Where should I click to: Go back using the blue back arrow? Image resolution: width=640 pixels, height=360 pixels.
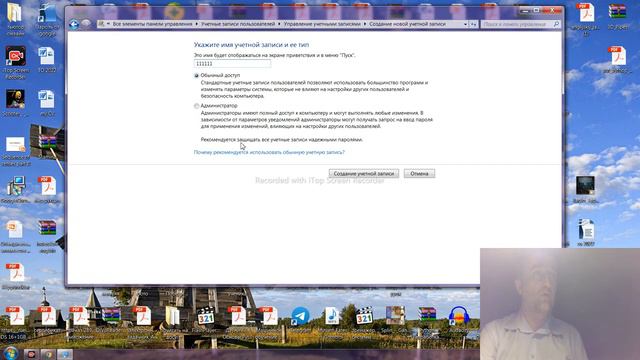[73, 24]
